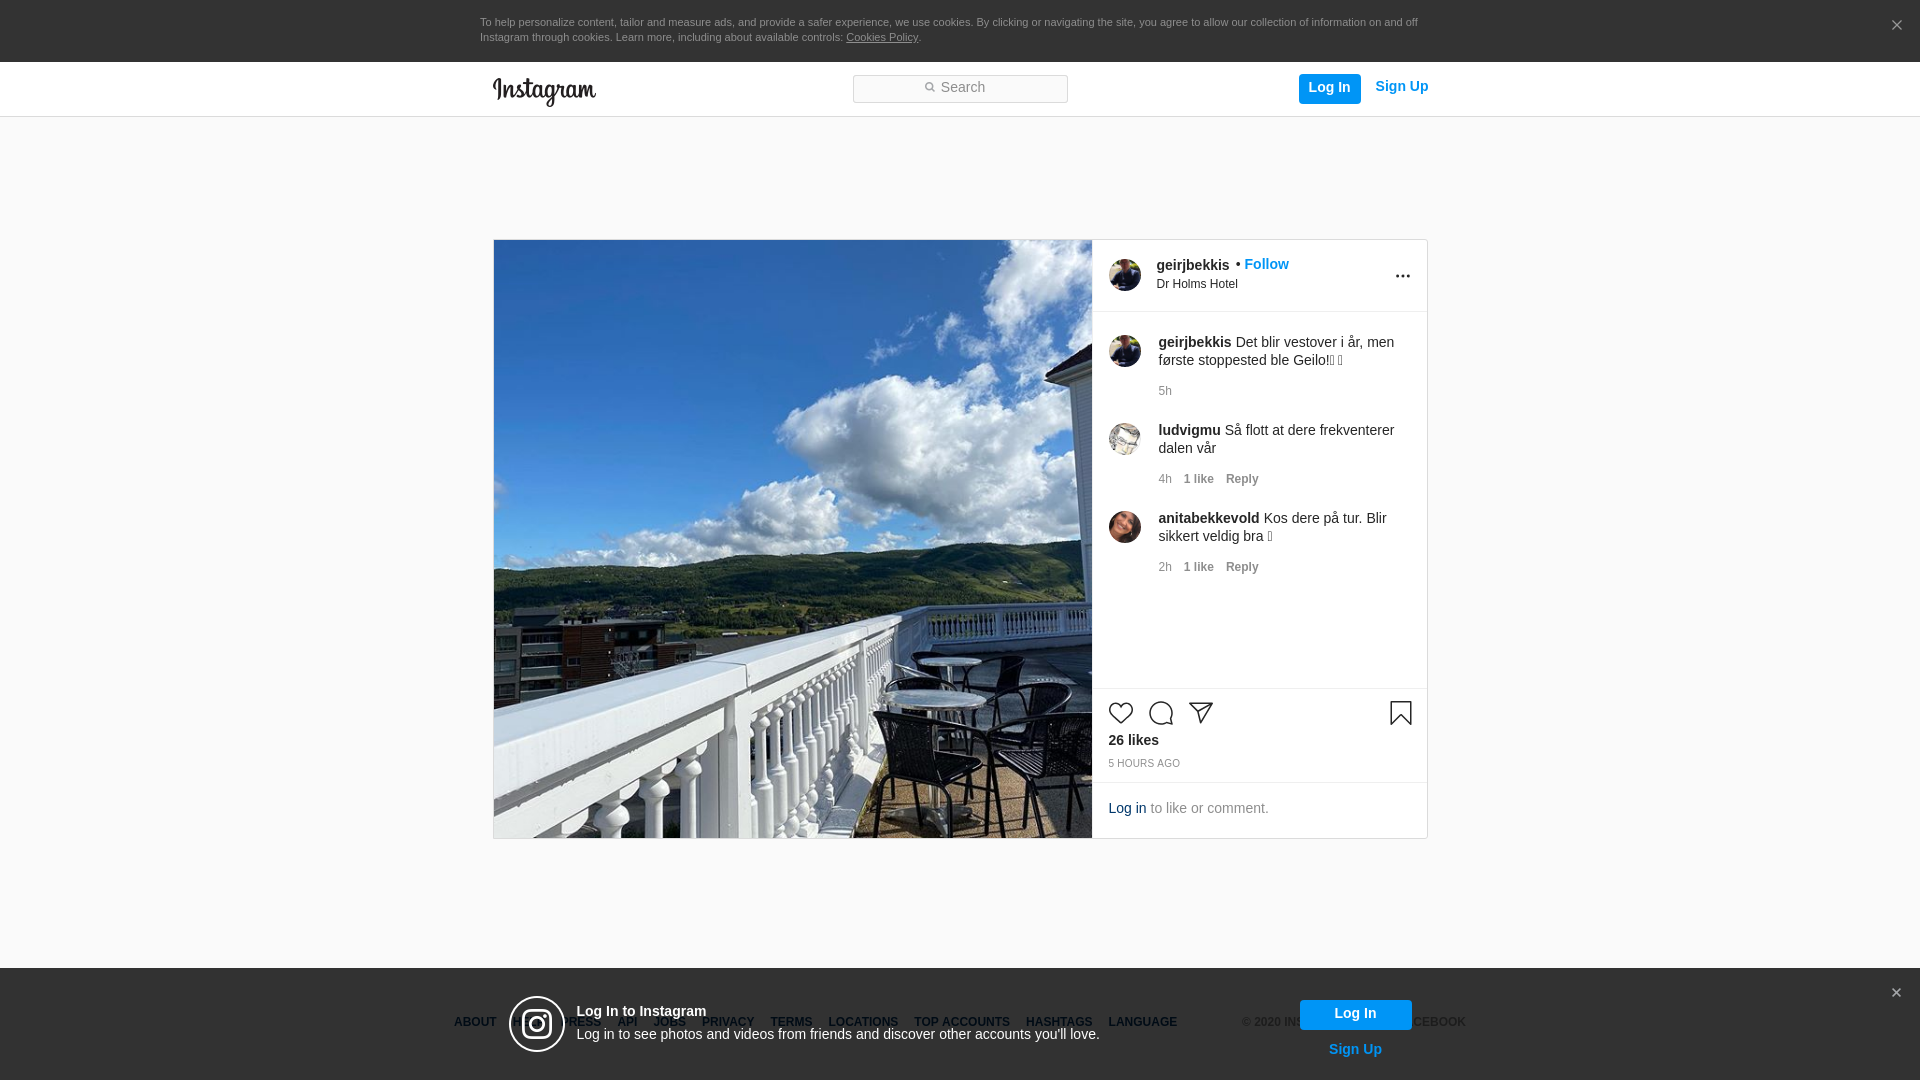1920x1080 pixels.
Task: Open the TERMS footer link
Action: tap(790, 1022)
